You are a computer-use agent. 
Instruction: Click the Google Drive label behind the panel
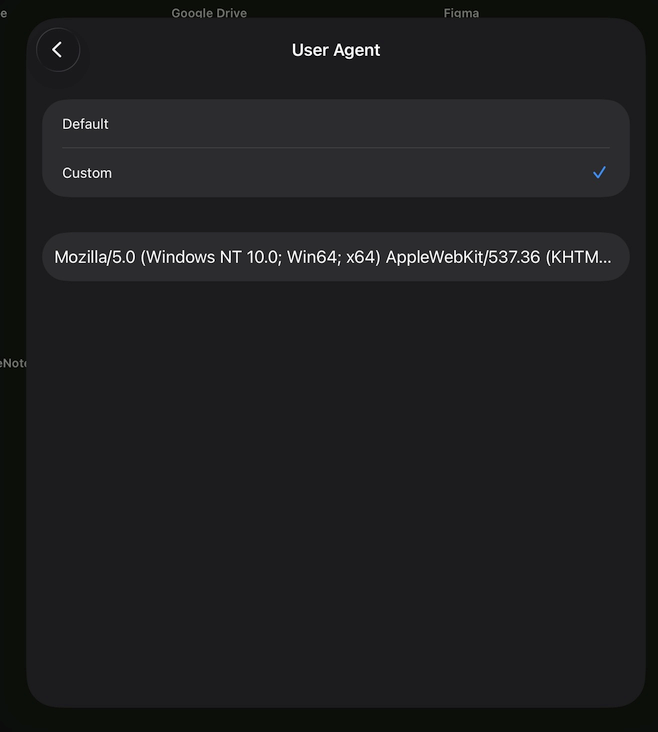[x=209, y=13]
